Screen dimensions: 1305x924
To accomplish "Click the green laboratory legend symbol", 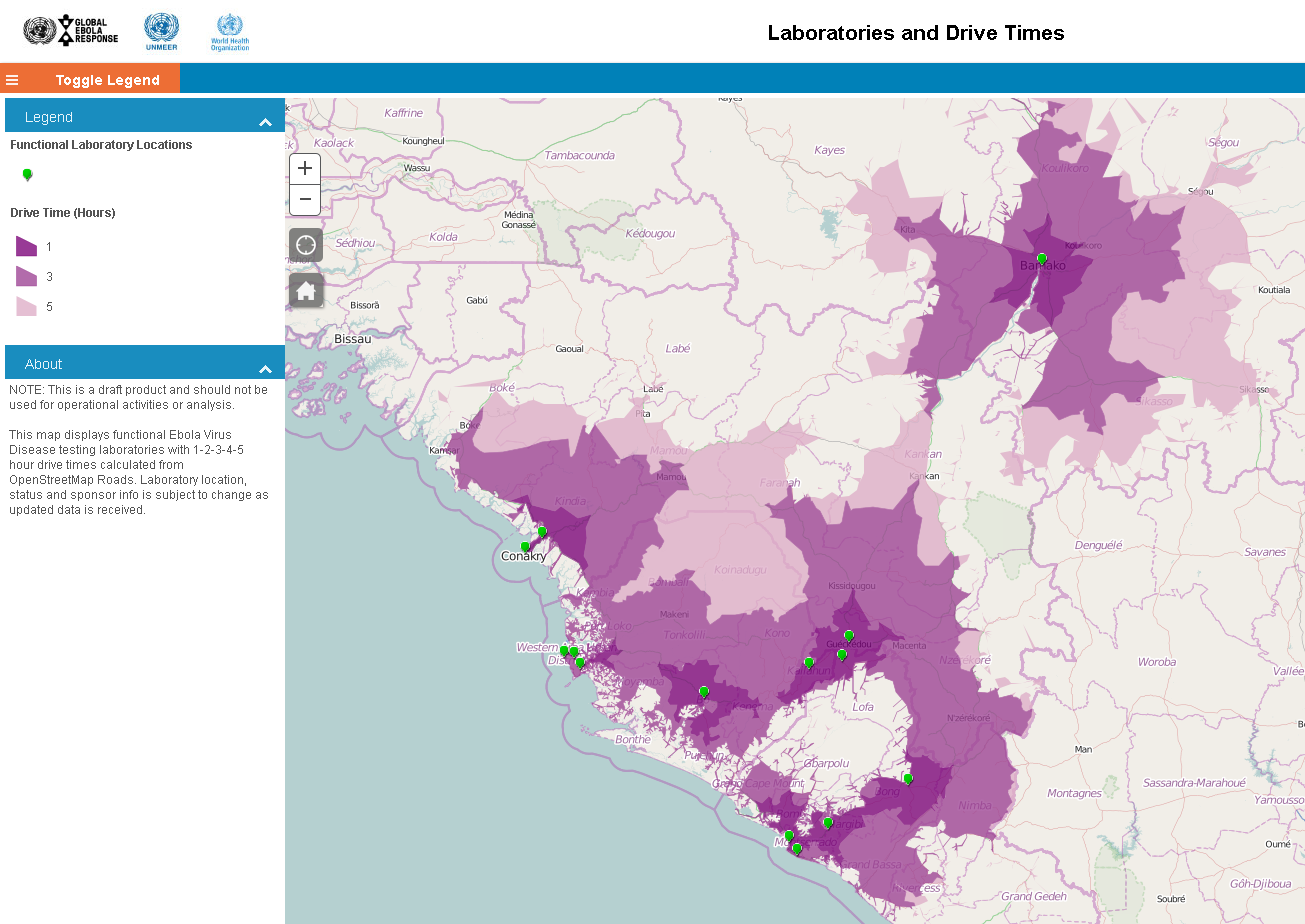I will 27,175.
